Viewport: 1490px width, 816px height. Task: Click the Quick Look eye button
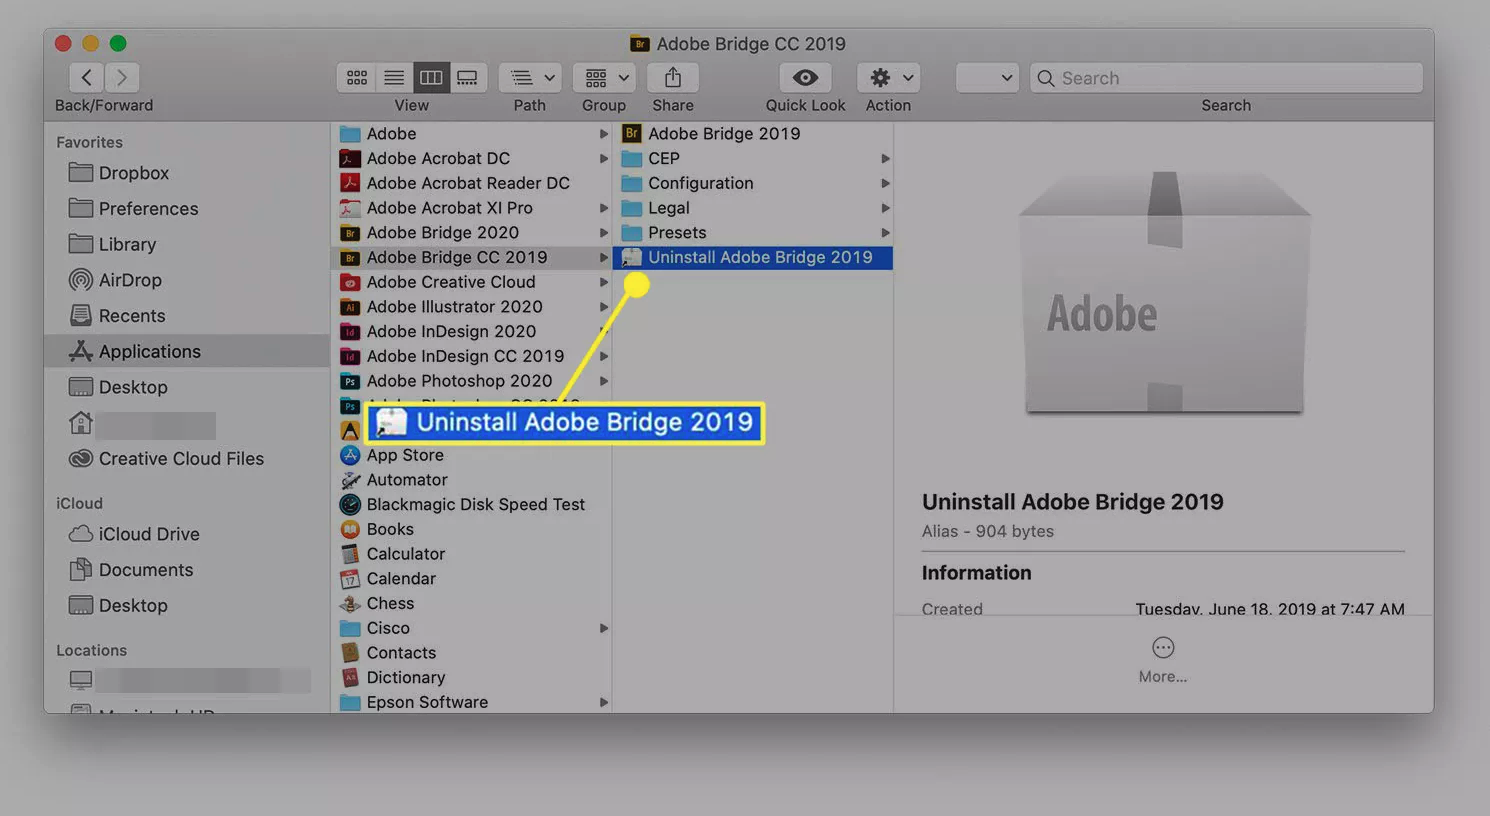805,77
